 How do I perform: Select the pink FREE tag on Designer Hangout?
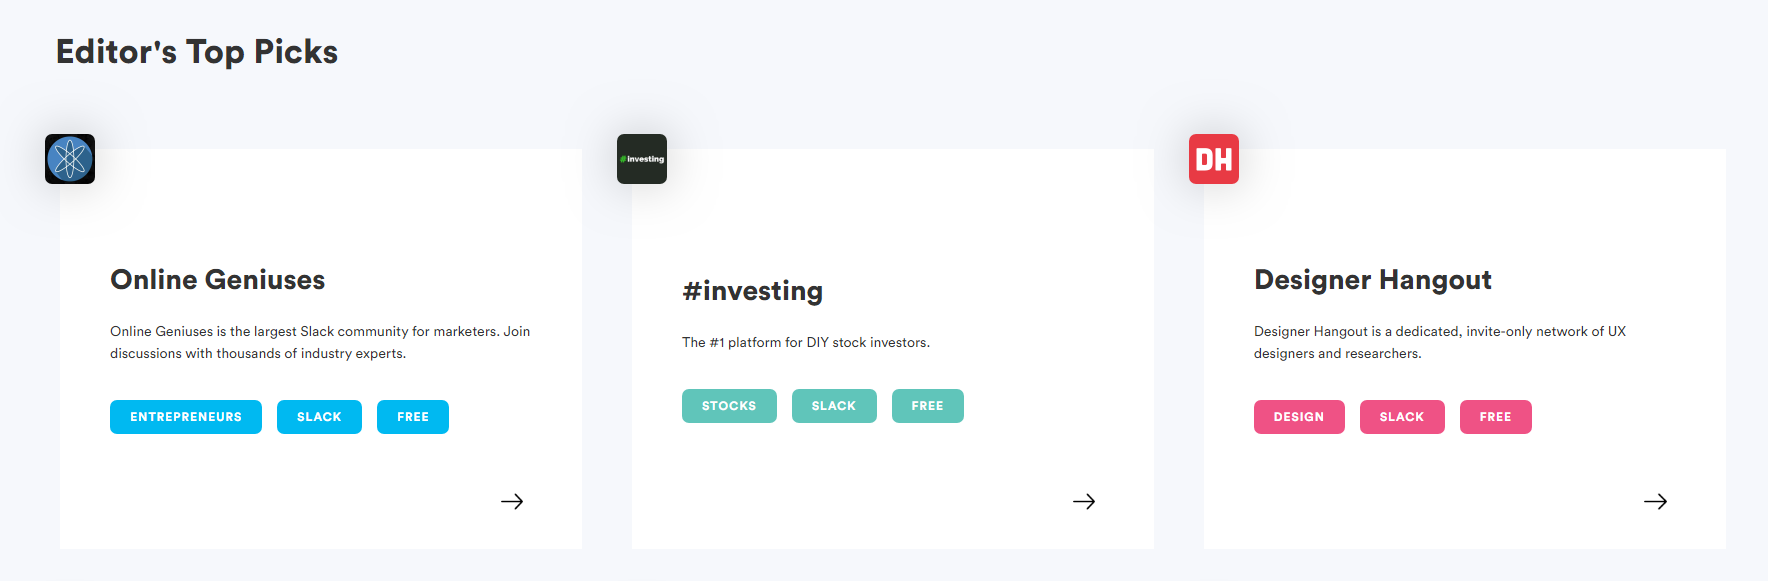[x=1496, y=417]
